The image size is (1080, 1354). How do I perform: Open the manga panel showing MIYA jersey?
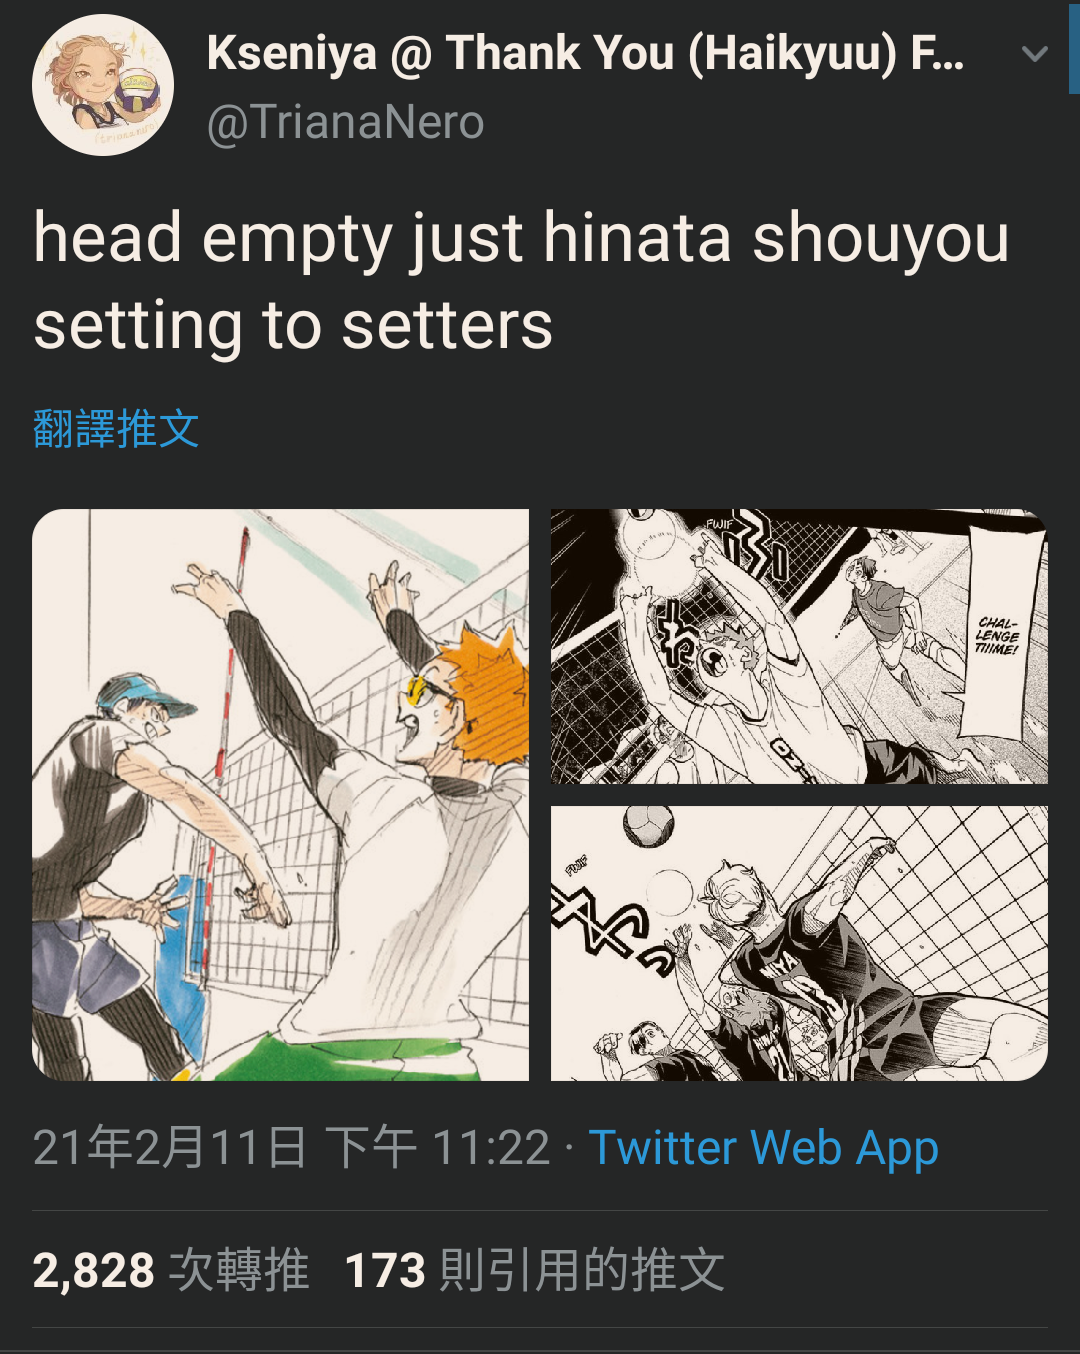coord(799,943)
